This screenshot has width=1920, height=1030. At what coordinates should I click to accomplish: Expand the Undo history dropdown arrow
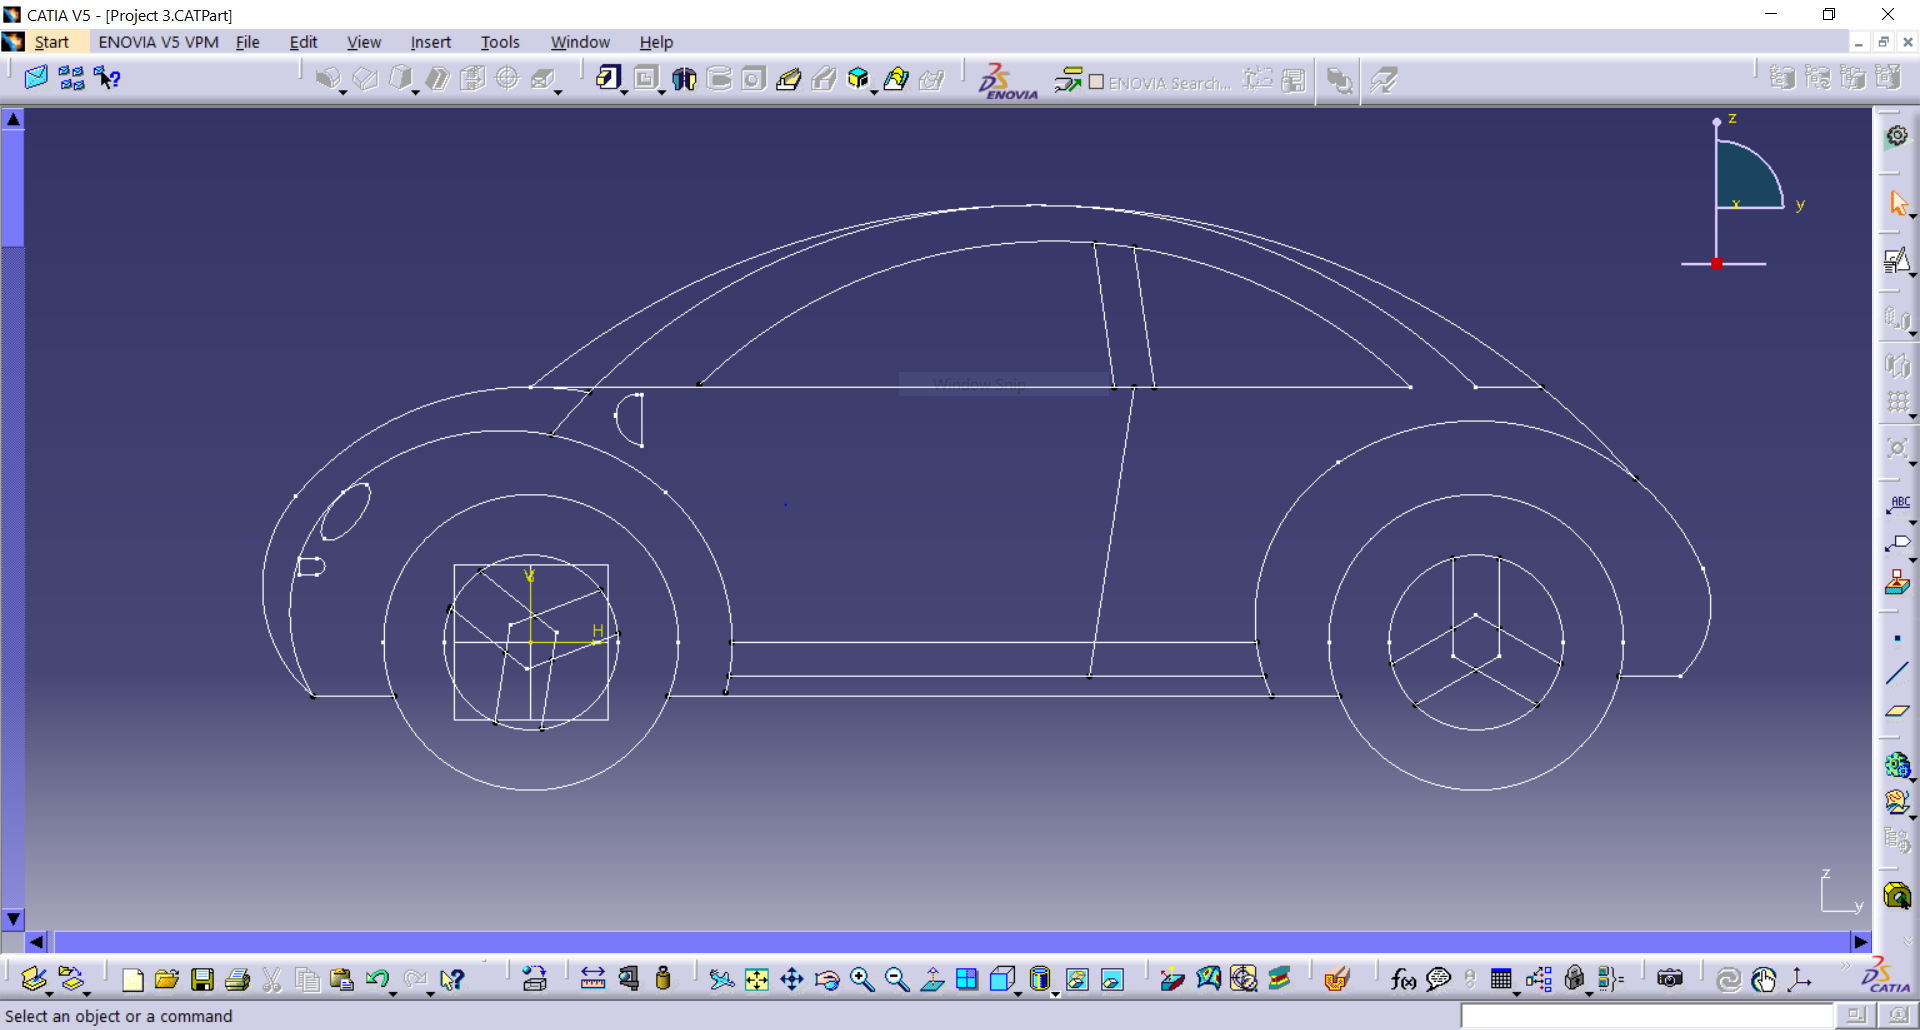394,993
